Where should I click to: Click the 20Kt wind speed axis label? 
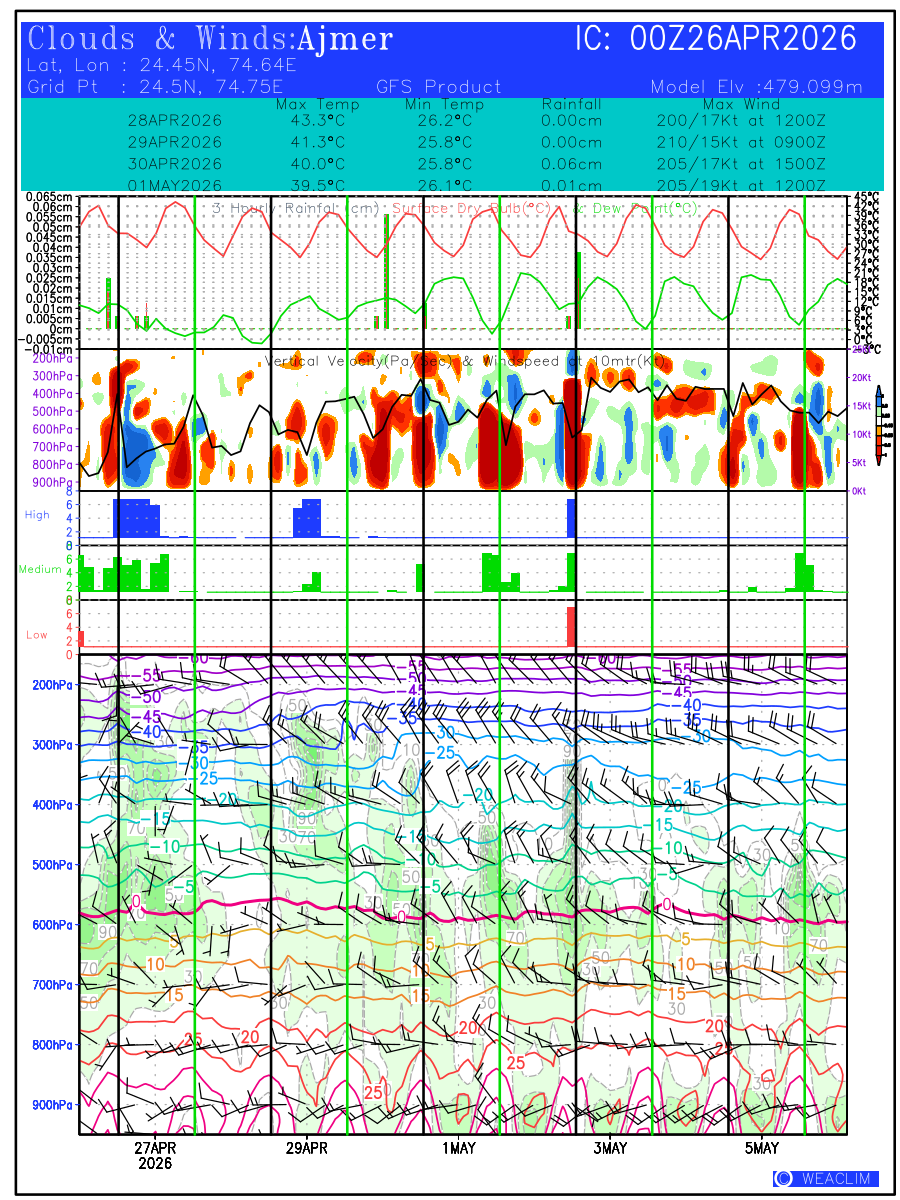point(862,378)
